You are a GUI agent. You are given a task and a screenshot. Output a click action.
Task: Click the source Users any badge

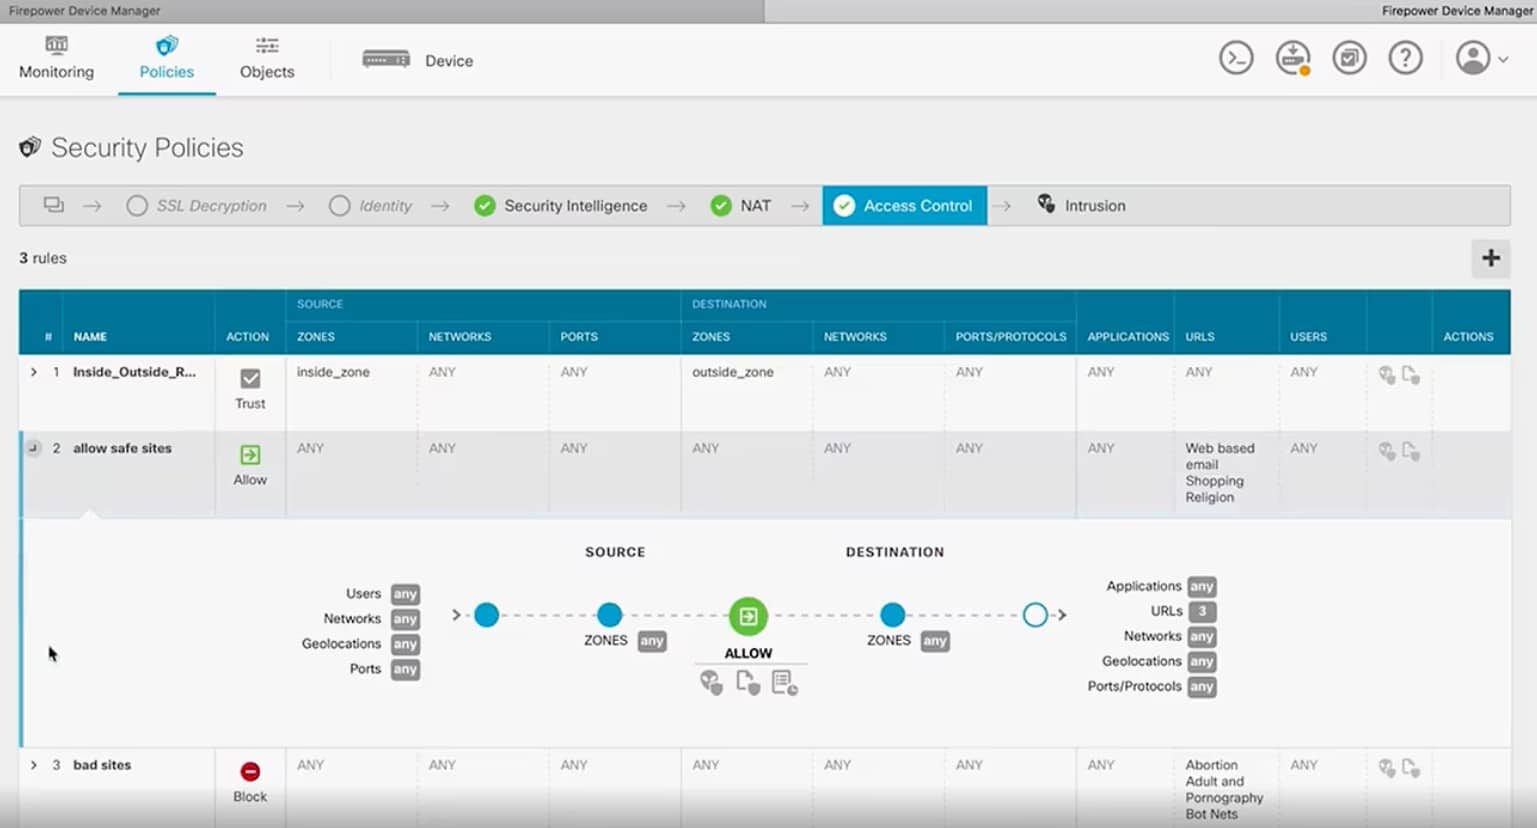pyautogui.click(x=405, y=594)
